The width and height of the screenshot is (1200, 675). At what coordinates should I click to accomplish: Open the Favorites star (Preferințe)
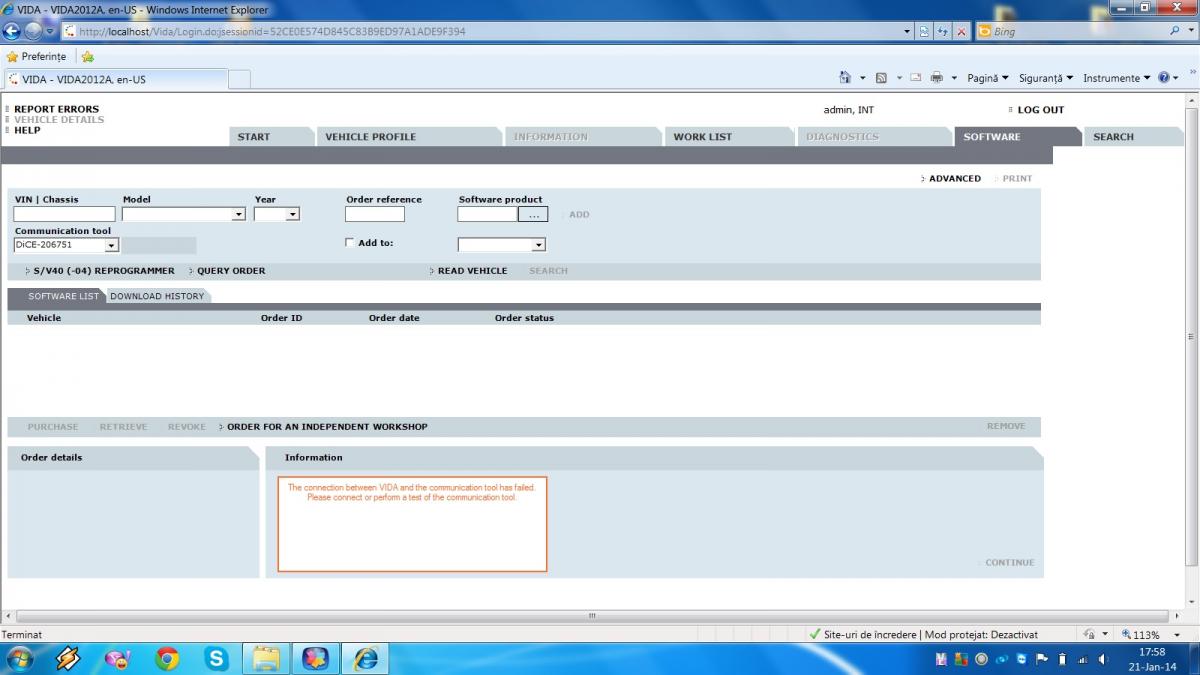[37, 57]
